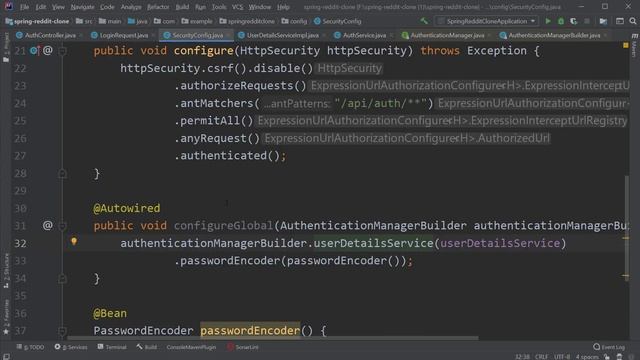This screenshot has height=360, width=640.
Task: Open SpringRedditCloneApplication run configuration dropdown
Action: point(487,21)
